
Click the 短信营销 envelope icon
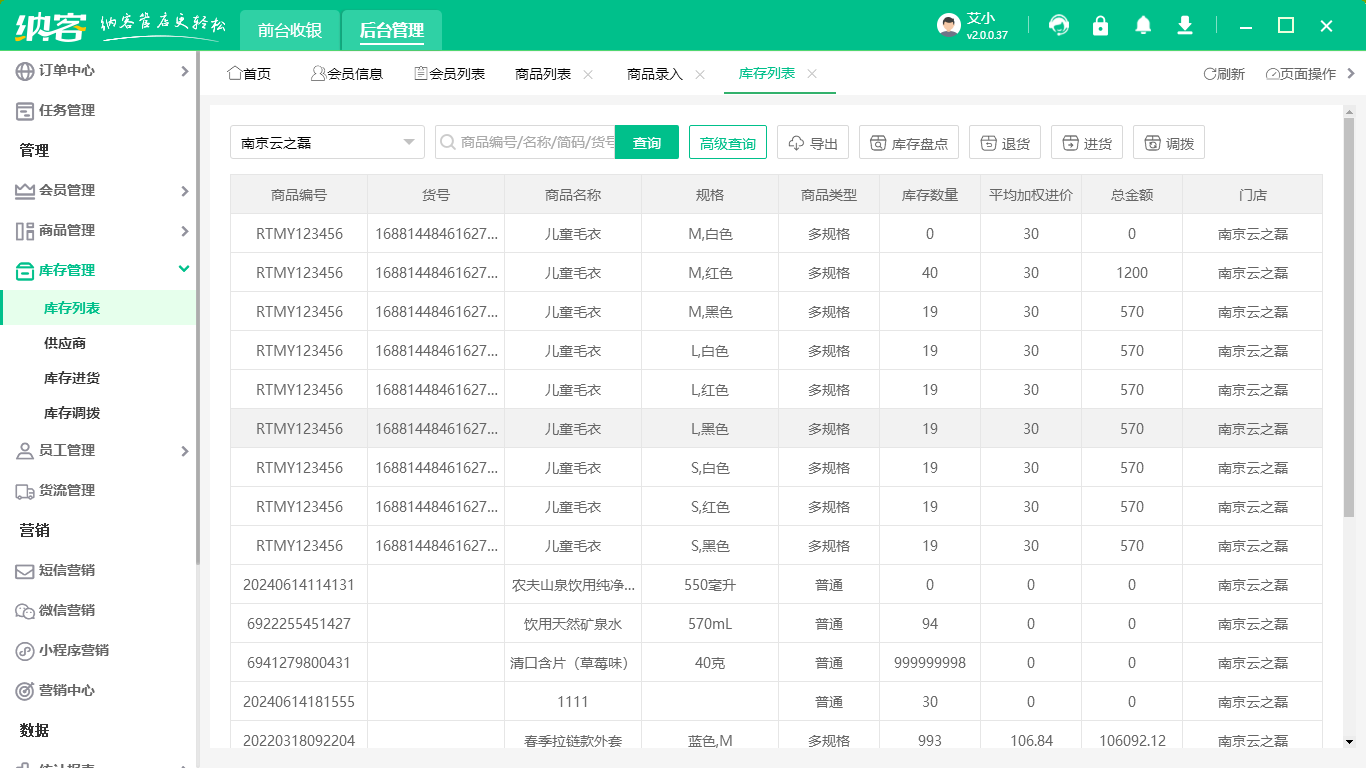25,571
